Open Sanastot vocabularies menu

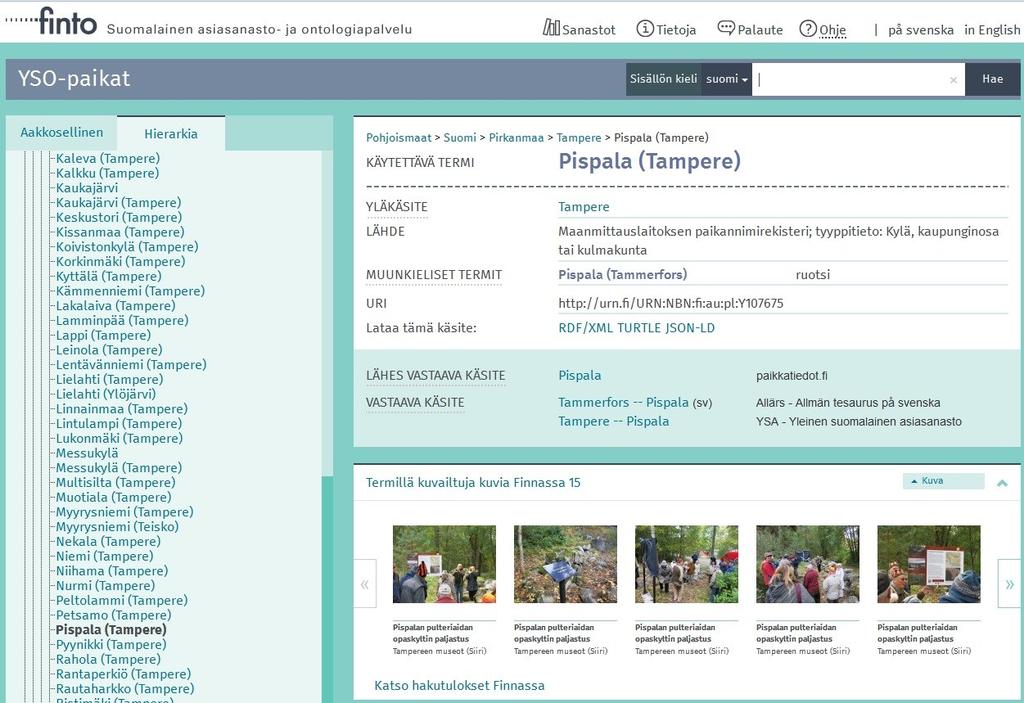pyautogui.click(x=579, y=29)
